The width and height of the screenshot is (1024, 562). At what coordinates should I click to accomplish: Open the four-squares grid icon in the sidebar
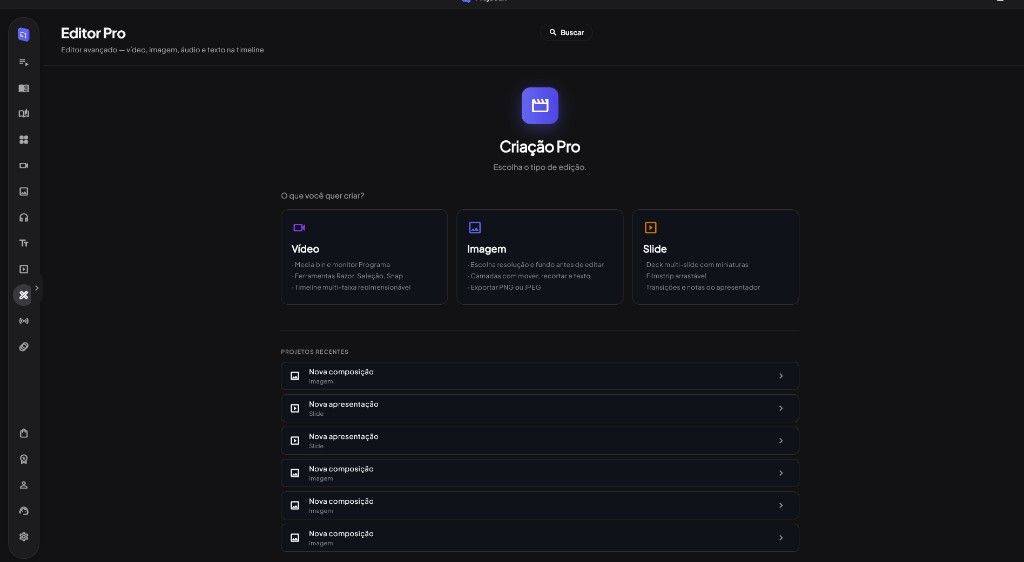[x=24, y=140]
